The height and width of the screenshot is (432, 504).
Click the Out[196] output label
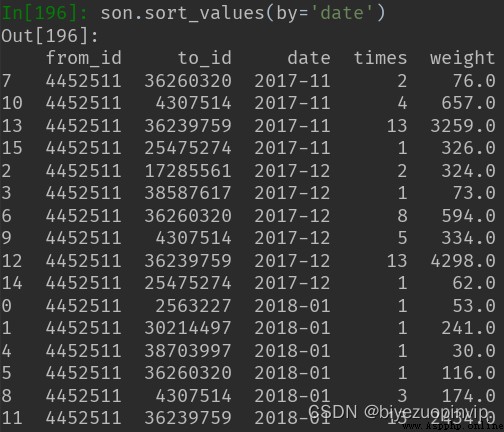tap(50, 36)
